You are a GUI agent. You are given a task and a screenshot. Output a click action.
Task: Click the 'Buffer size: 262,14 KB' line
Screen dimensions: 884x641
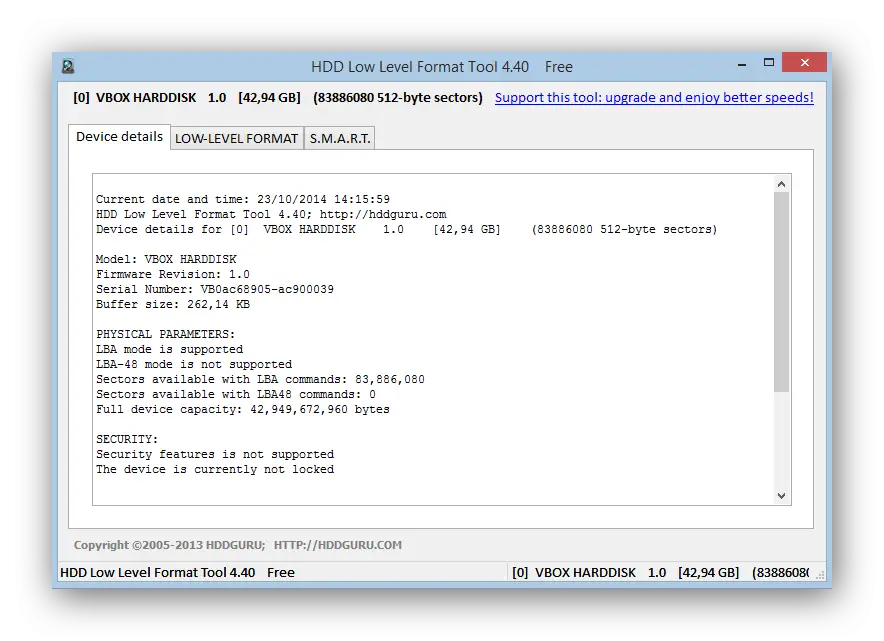[x=173, y=304]
